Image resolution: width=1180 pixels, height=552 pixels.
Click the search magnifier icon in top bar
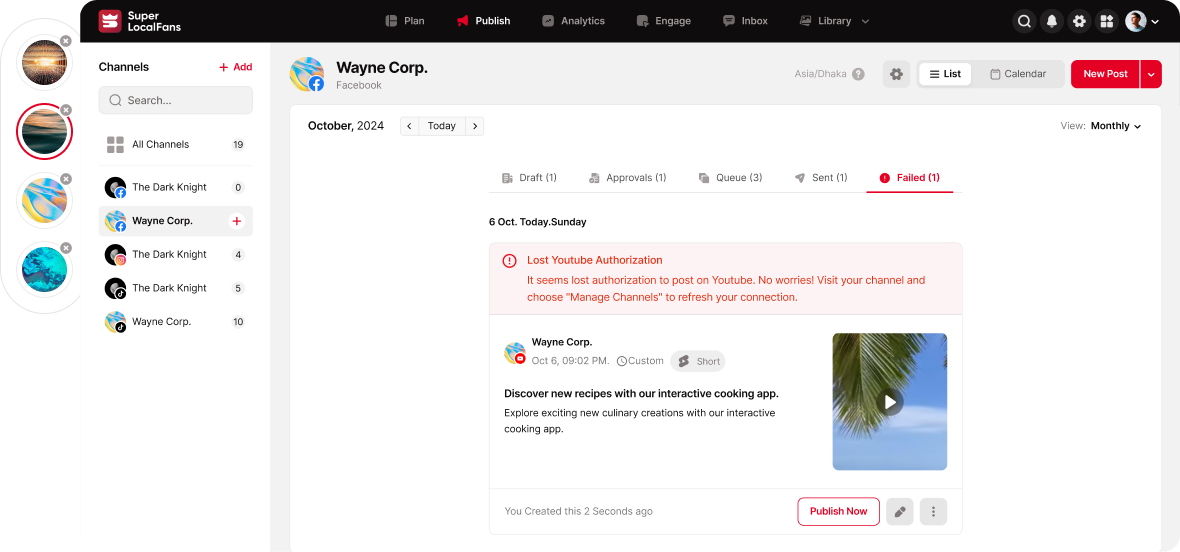[1024, 21]
